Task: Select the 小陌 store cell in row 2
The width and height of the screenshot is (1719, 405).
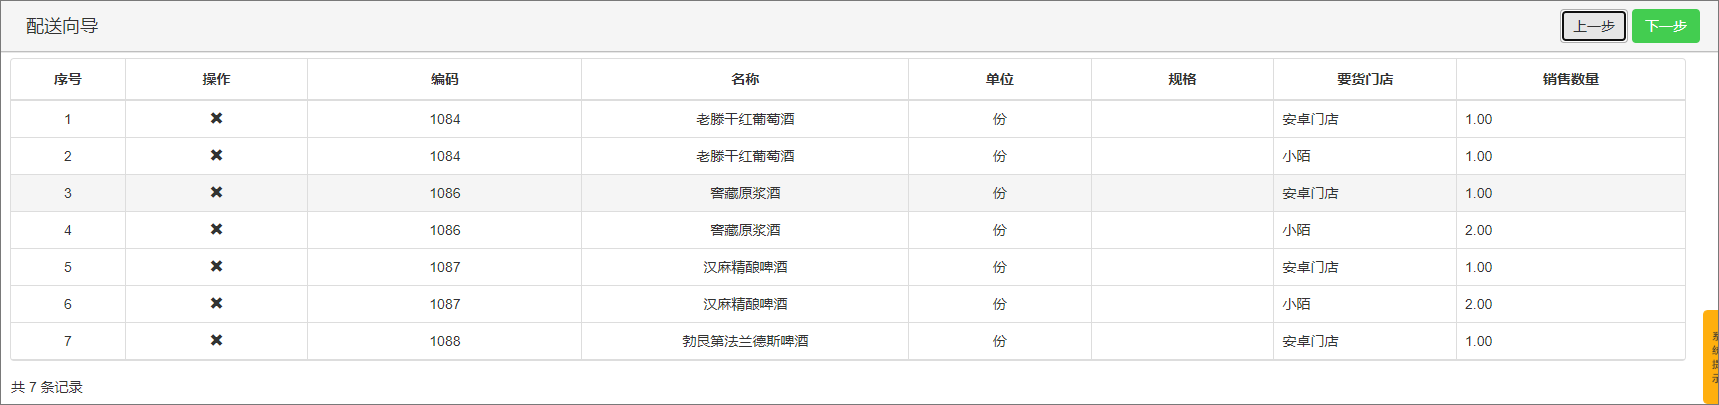Action: pos(1297,156)
